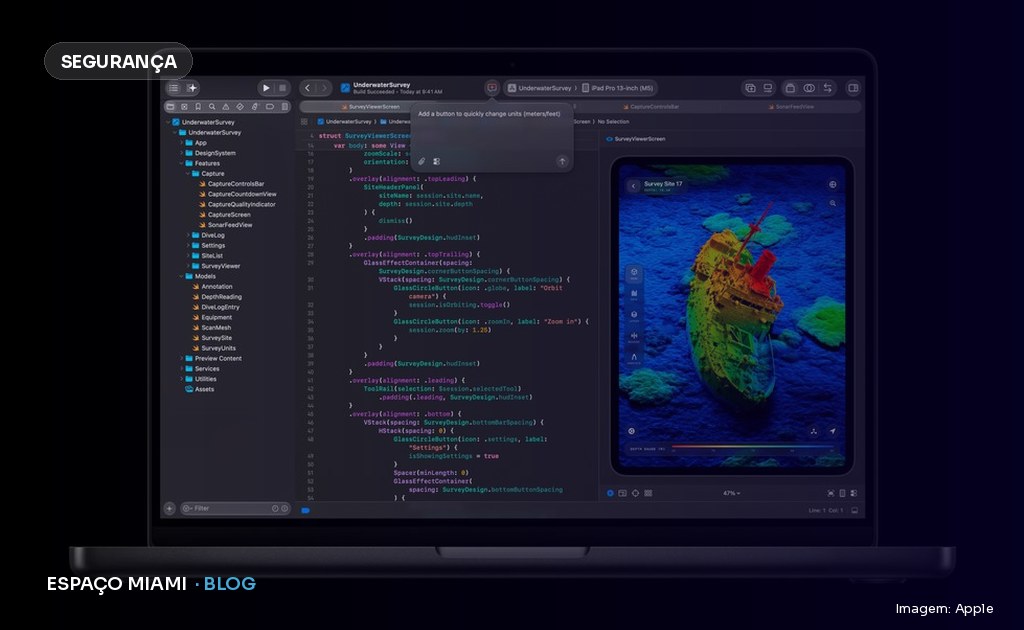This screenshot has width=1024, height=630.
Task: Switch the preview to selectable mode
Action: tap(622, 493)
